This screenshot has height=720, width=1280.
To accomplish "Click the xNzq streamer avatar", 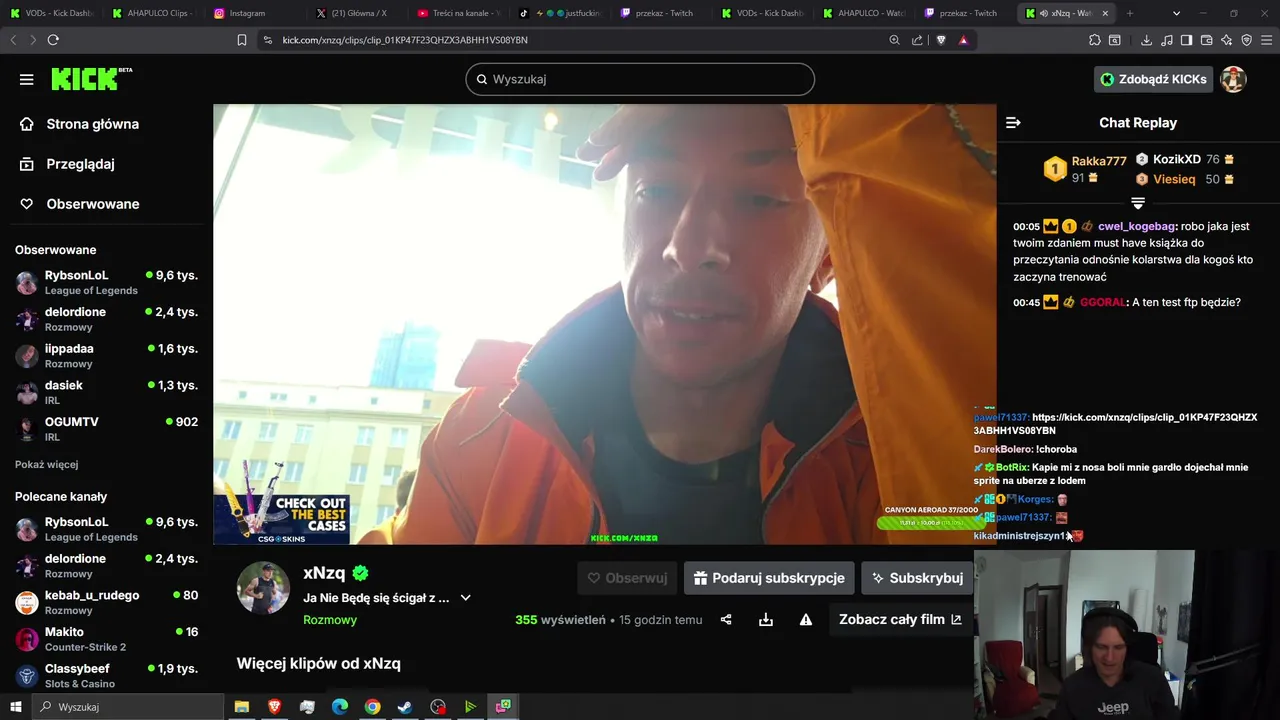I will [x=263, y=587].
